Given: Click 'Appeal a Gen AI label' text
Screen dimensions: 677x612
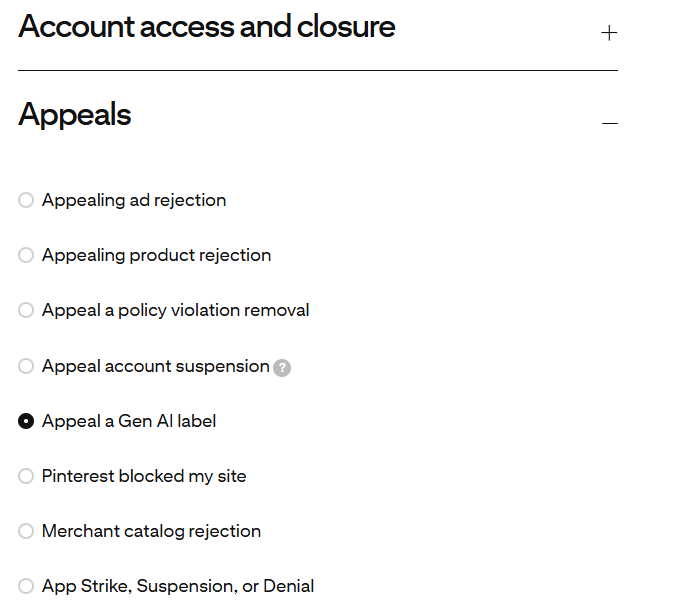Looking at the screenshot, I should [x=129, y=422].
